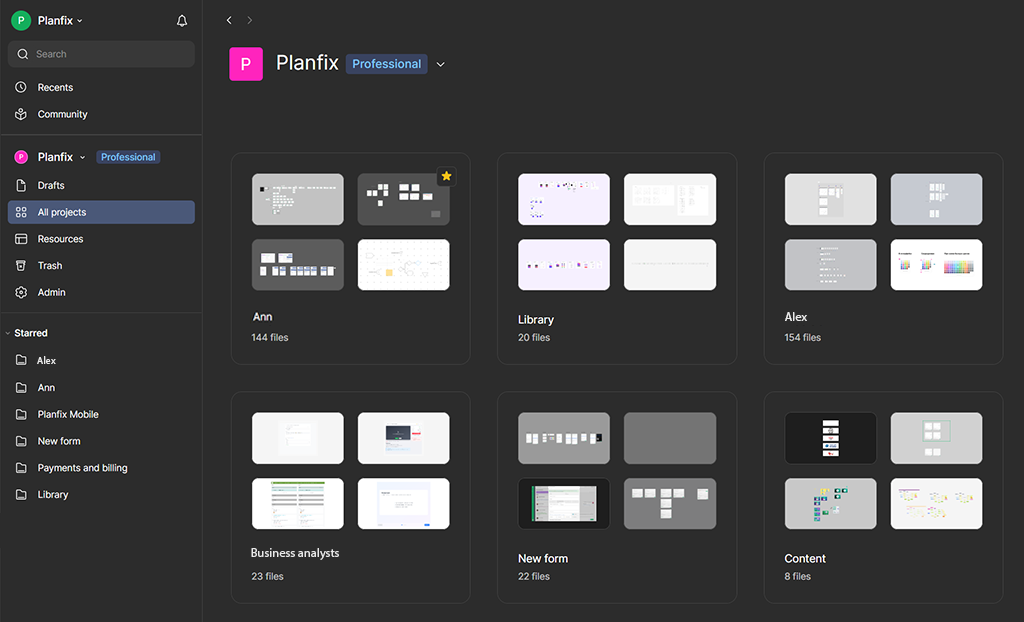
Task: Click the green Planfix avatar at top left
Action: click(x=20, y=20)
